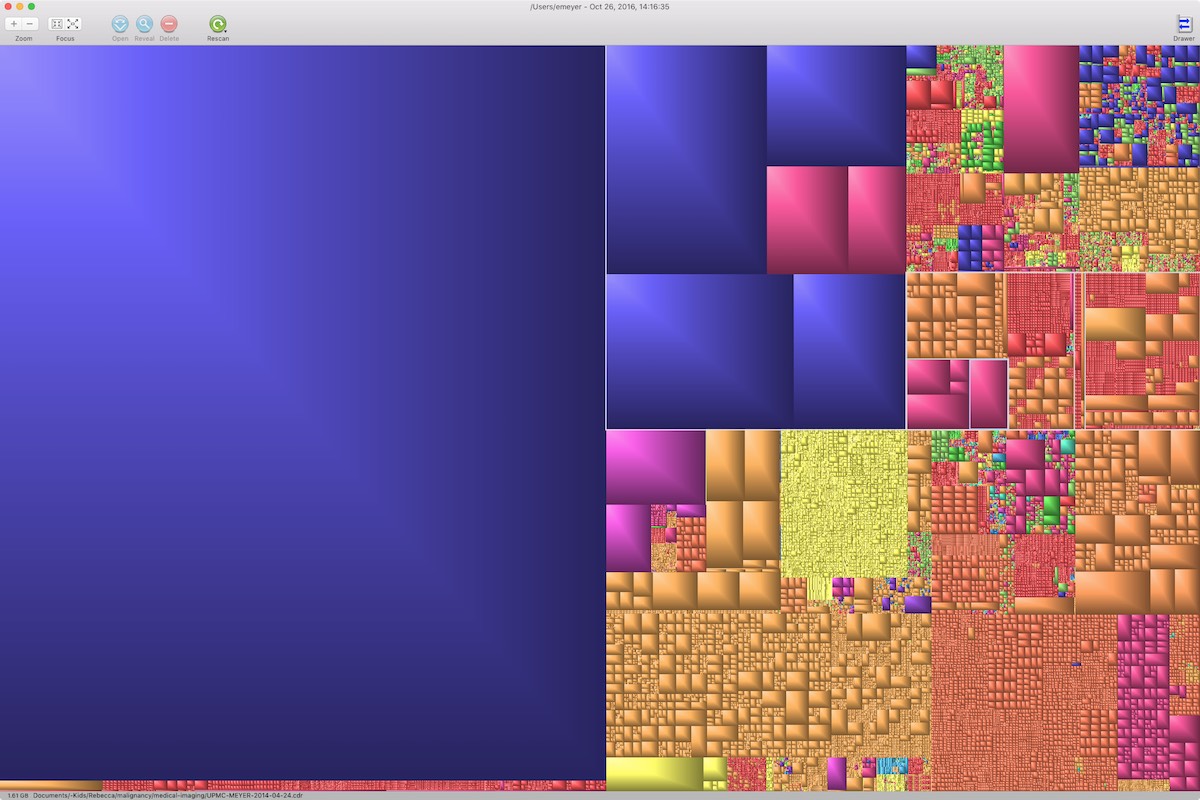
Task: Click the plus Zoom in button
Action: tap(14, 23)
